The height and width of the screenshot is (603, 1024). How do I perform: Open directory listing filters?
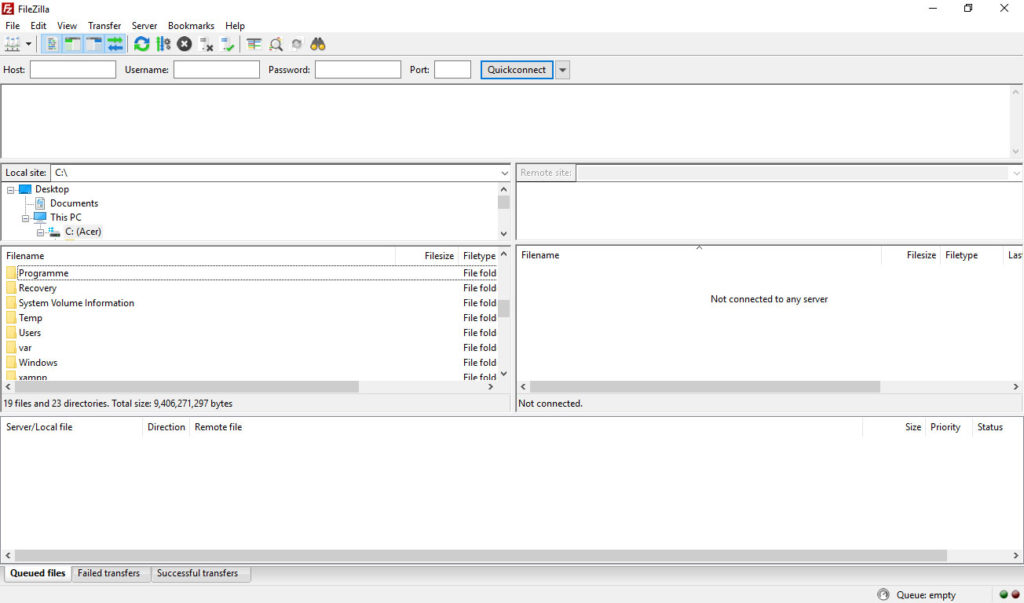pos(253,43)
